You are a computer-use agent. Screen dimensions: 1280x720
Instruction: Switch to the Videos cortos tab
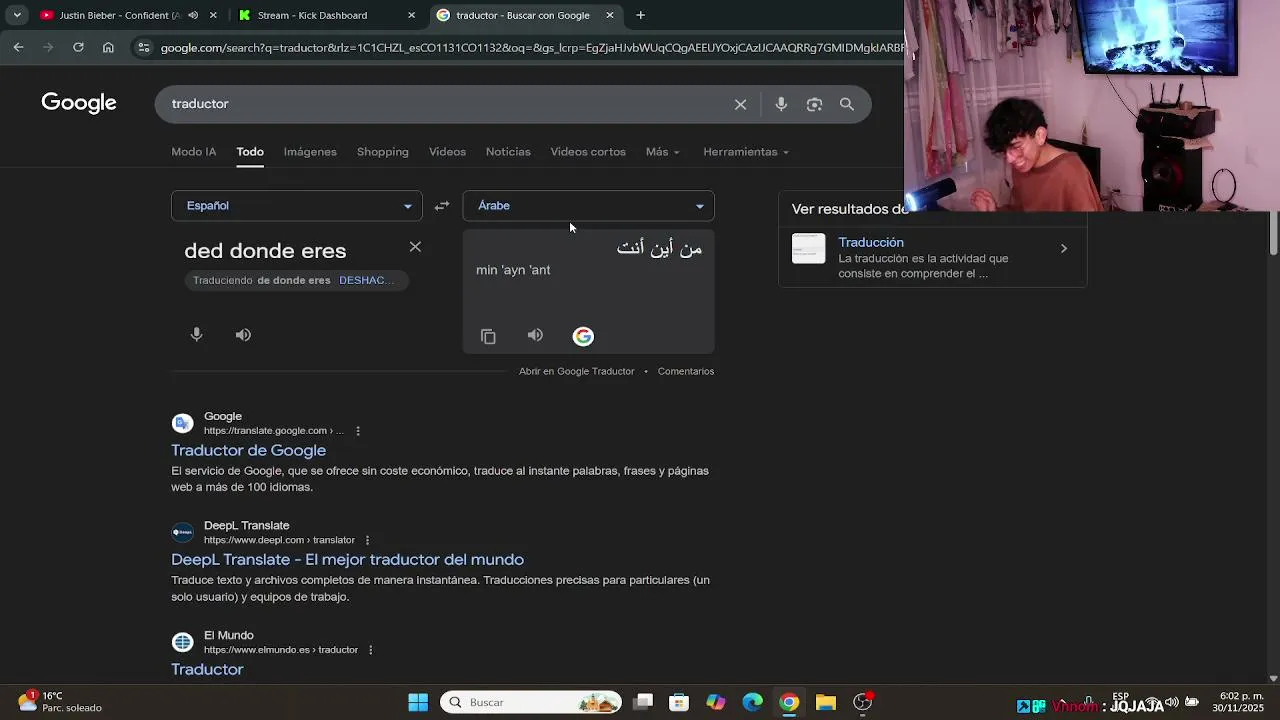[588, 152]
